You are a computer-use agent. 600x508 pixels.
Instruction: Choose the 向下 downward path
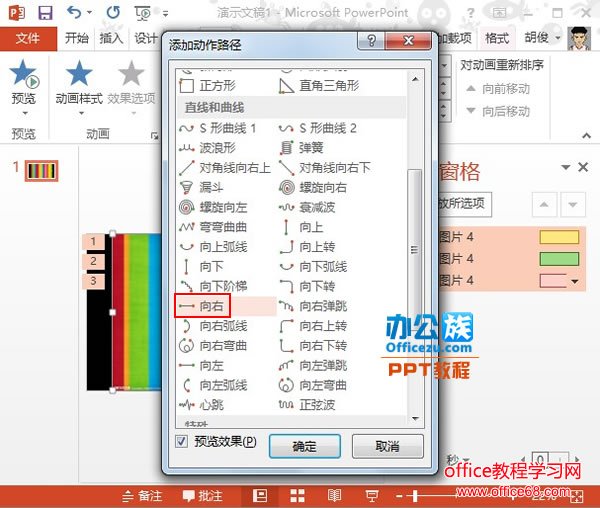[x=202, y=267]
